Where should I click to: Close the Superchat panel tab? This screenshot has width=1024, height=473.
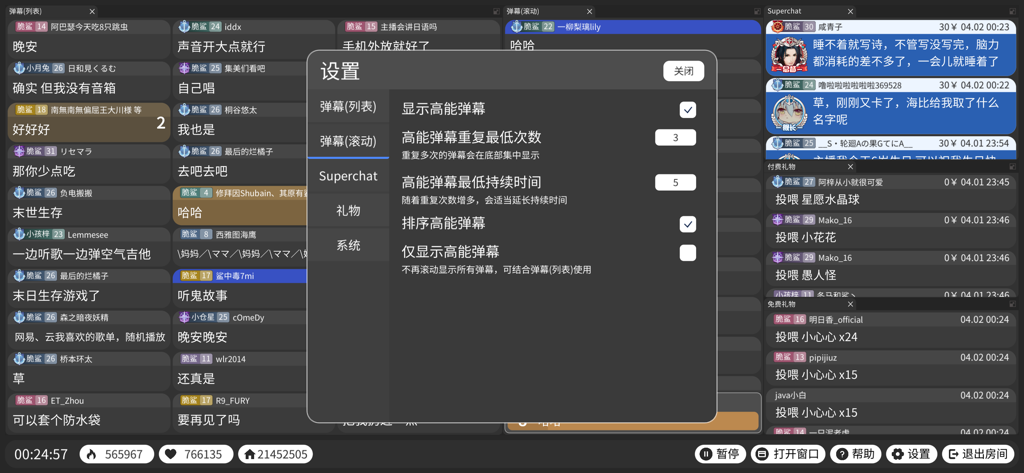click(x=850, y=11)
